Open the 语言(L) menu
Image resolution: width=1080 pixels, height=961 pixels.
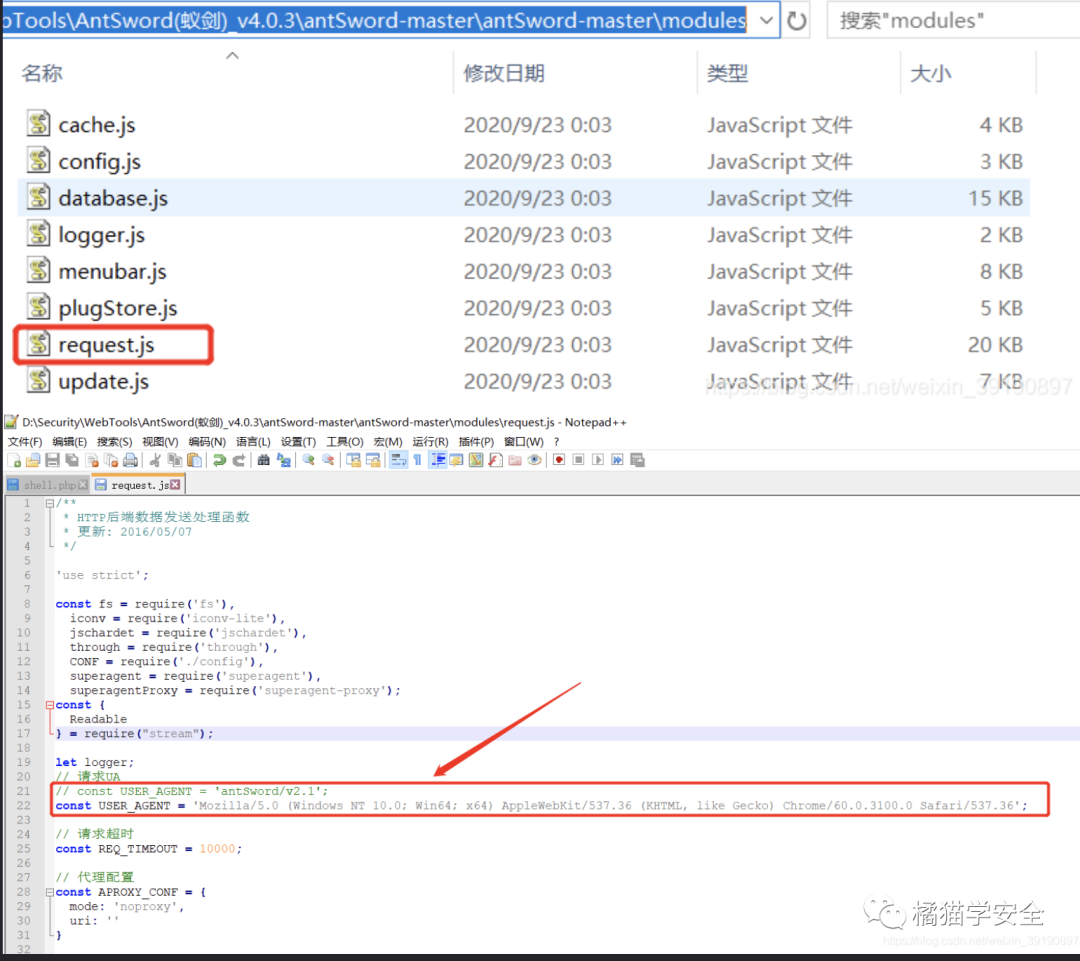click(253, 442)
